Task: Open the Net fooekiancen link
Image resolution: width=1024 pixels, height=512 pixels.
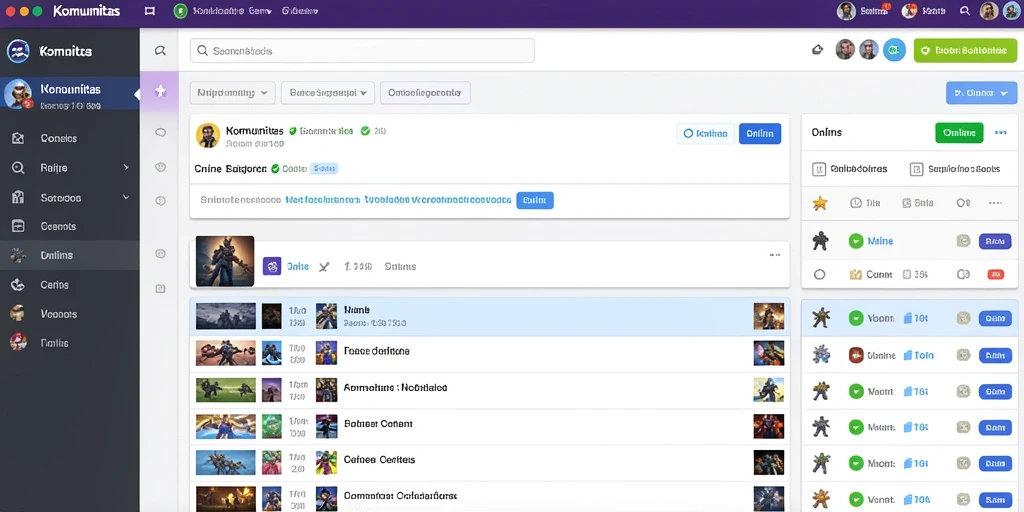Action: click(x=323, y=200)
